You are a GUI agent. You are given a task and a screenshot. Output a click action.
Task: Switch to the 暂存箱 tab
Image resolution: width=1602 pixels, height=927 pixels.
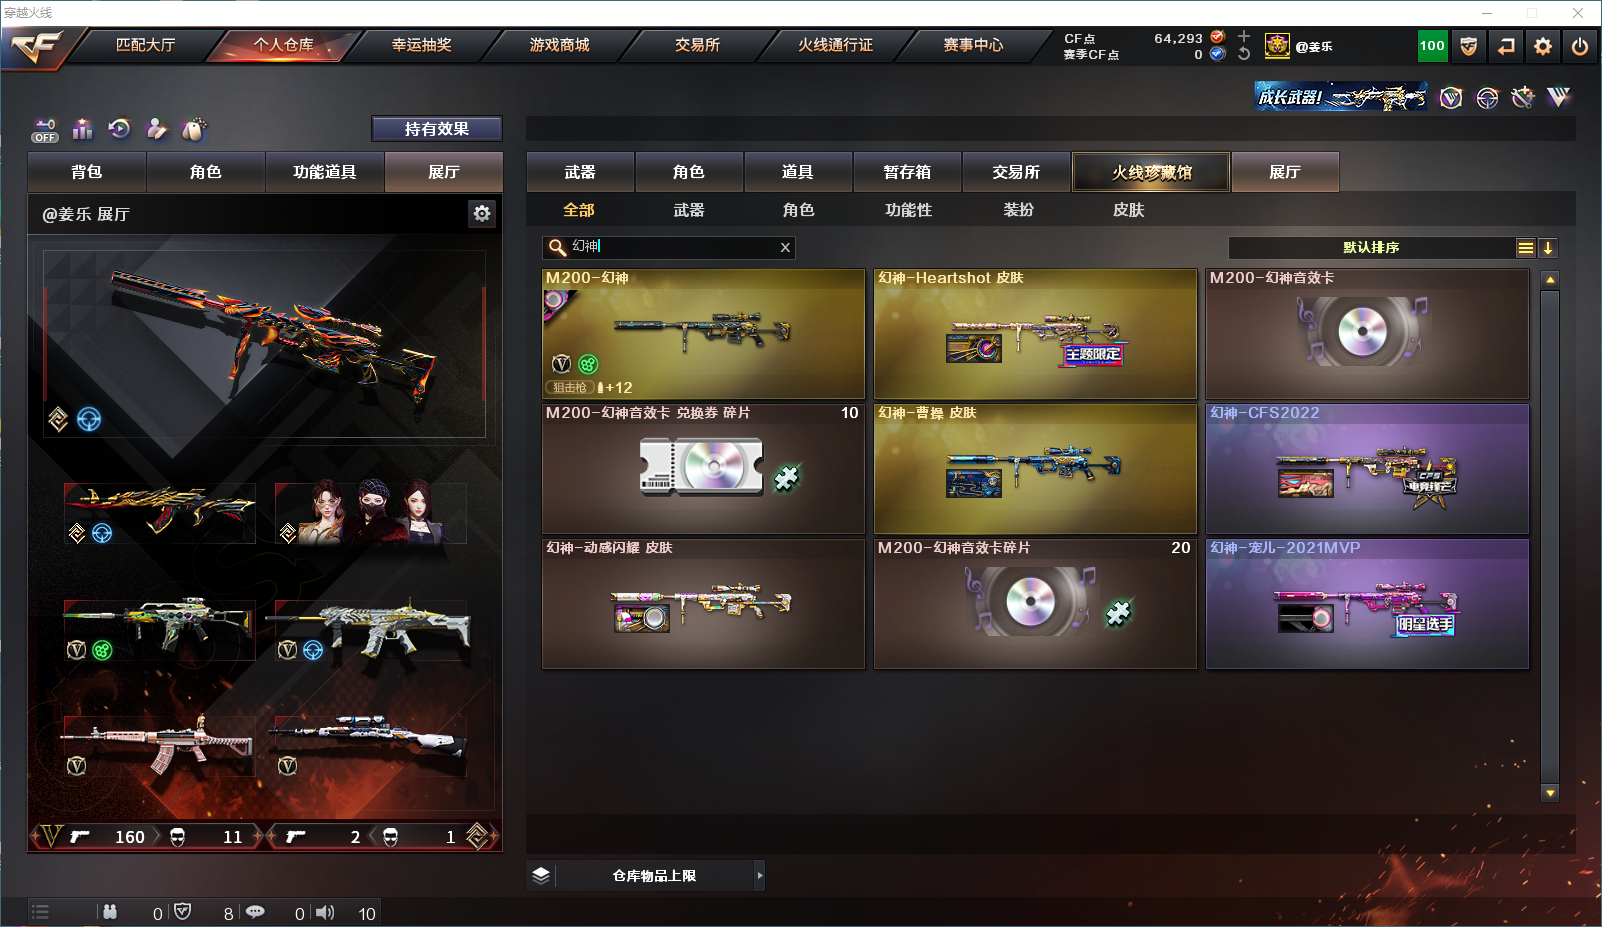[x=907, y=172]
